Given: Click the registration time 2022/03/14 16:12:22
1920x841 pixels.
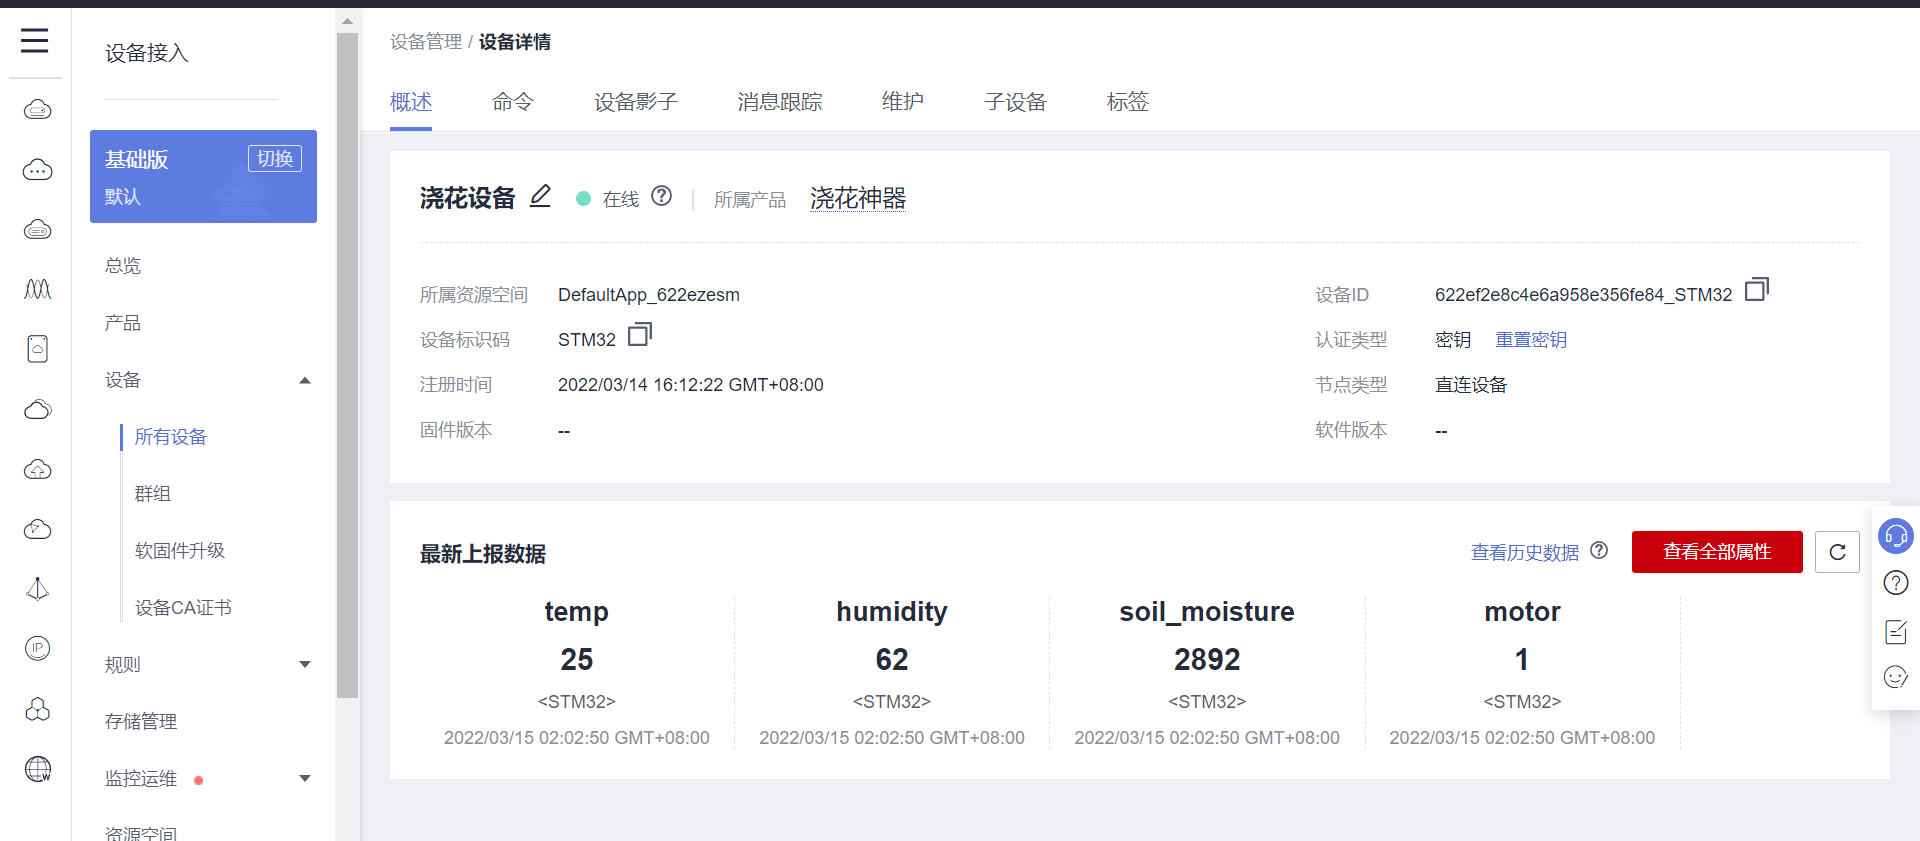Looking at the screenshot, I should pos(691,385).
